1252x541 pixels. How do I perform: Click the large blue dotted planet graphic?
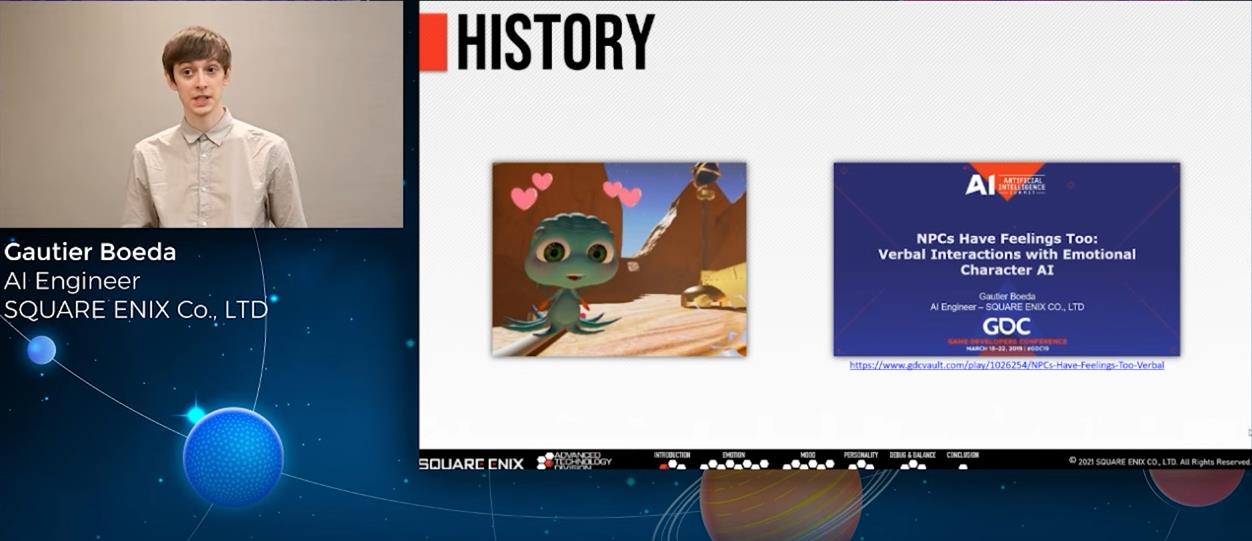coord(233,457)
